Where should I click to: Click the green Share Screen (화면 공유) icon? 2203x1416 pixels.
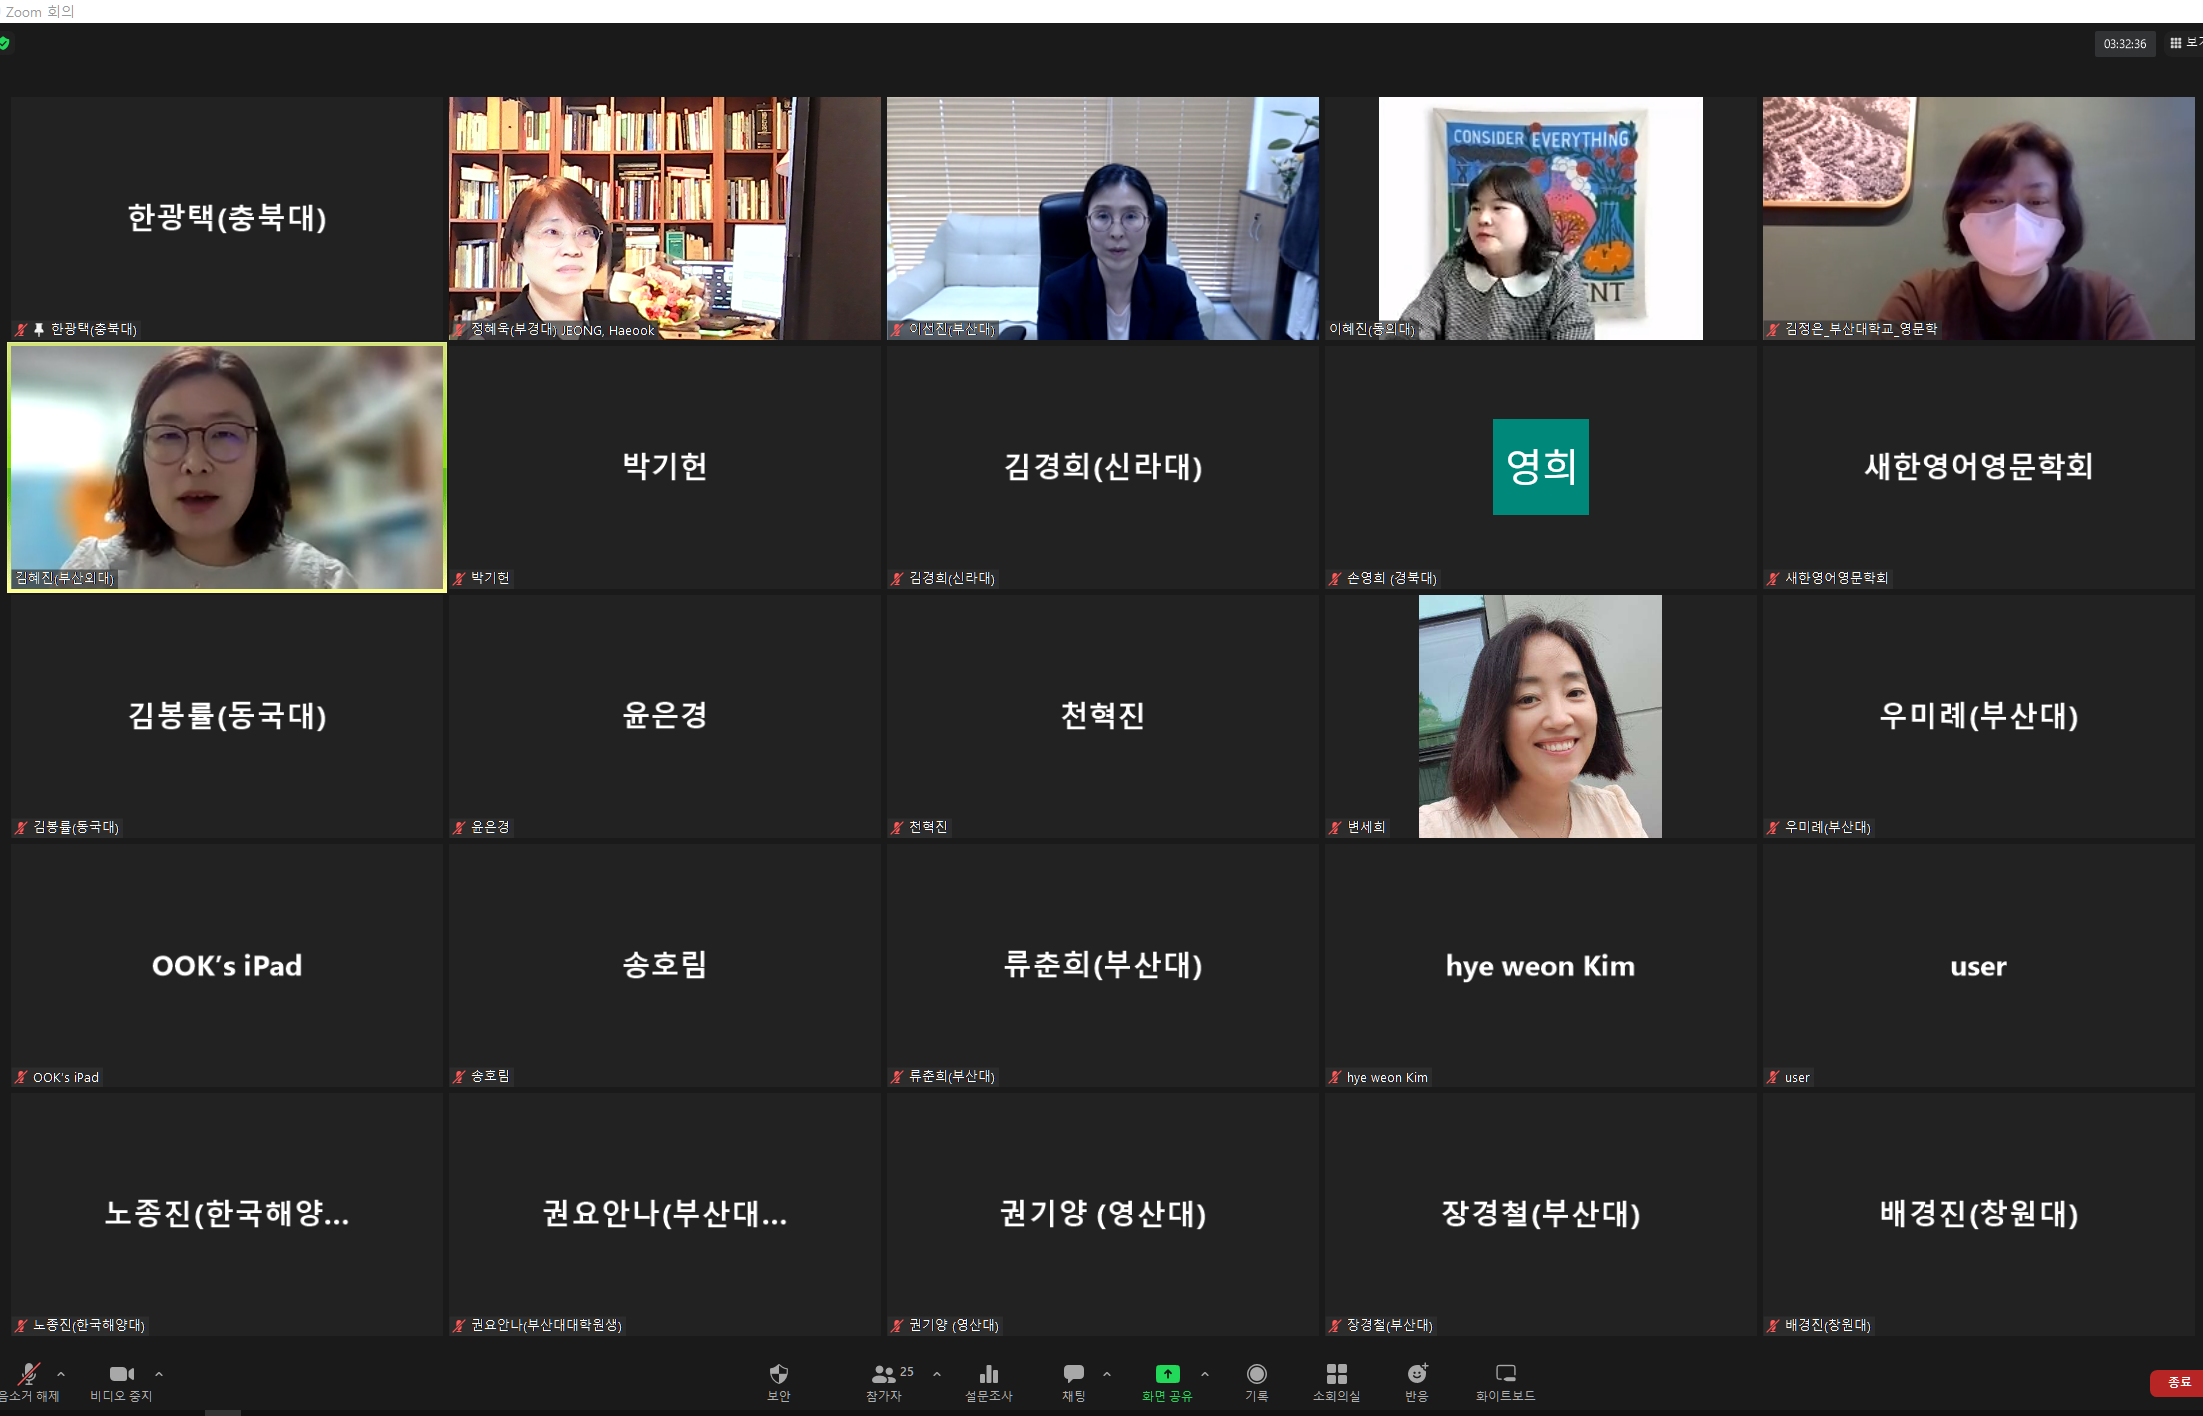(1167, 1375)
